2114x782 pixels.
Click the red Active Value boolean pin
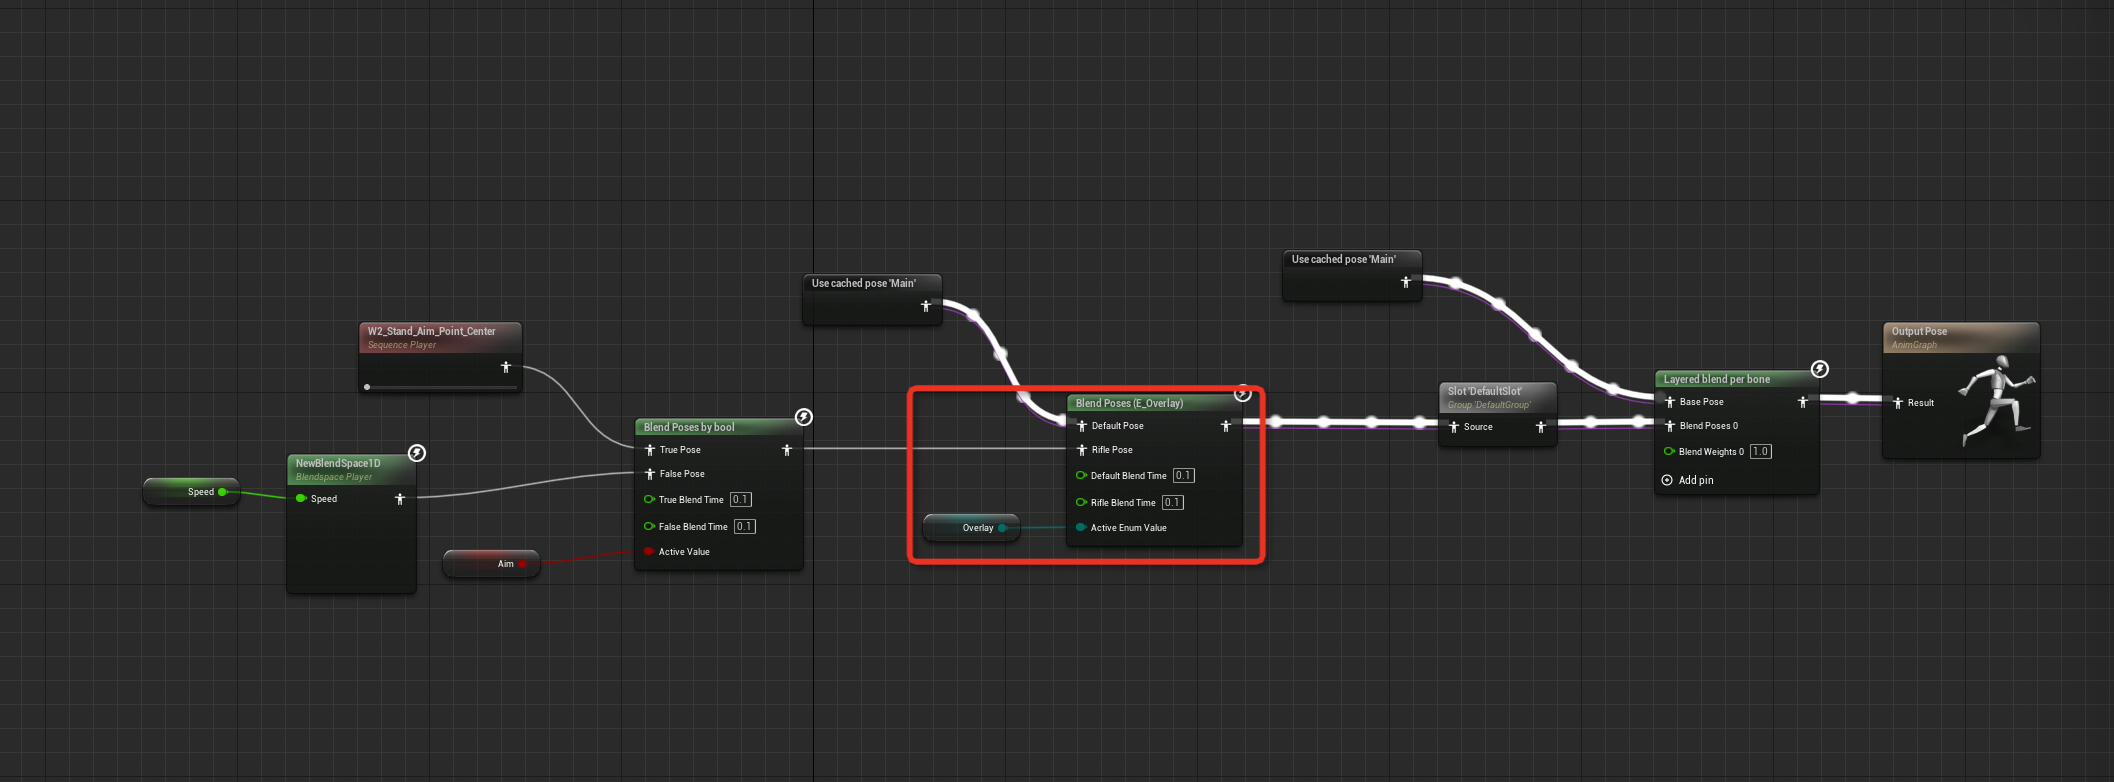(649, 552)
